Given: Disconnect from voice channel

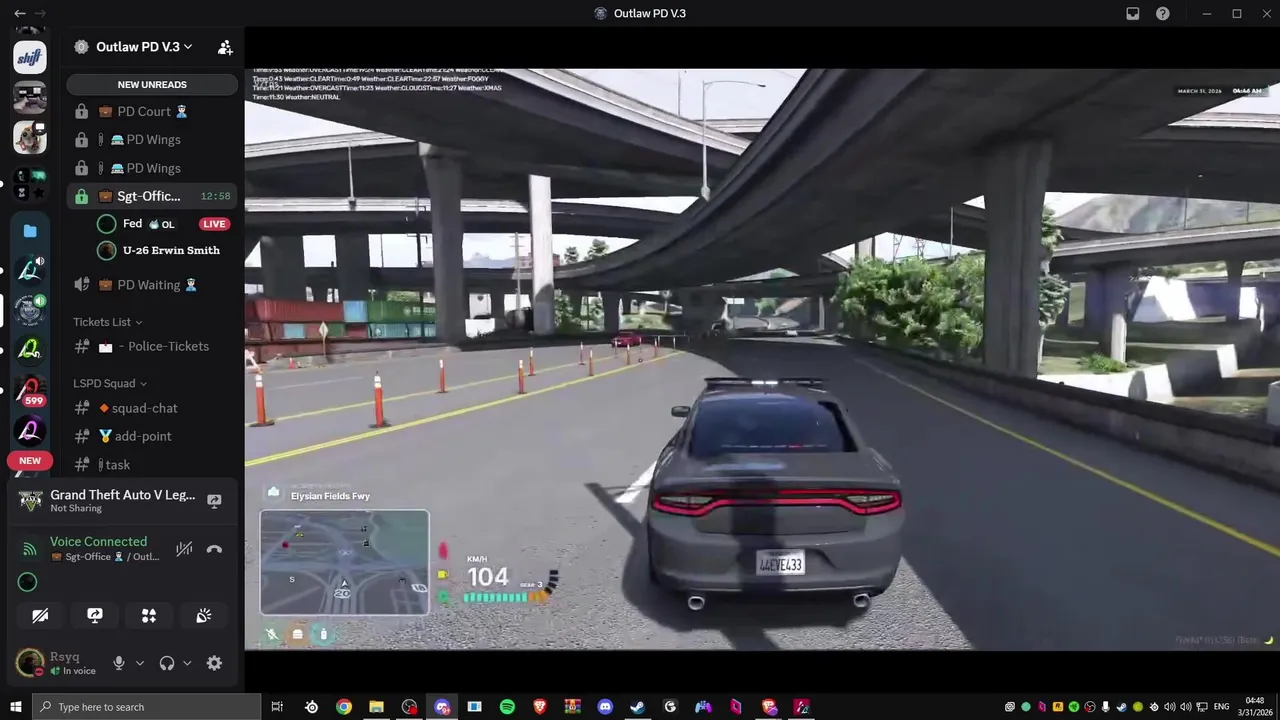Looking at the screenshot, I should tap(214, 549).
